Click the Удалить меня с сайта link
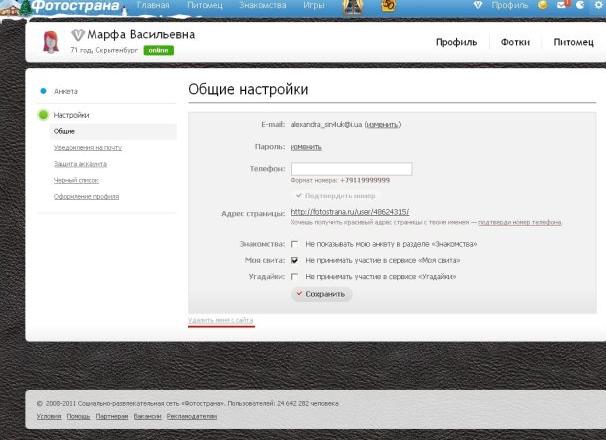The height and width of the screenshot is (440, 606). coord(221,320)
